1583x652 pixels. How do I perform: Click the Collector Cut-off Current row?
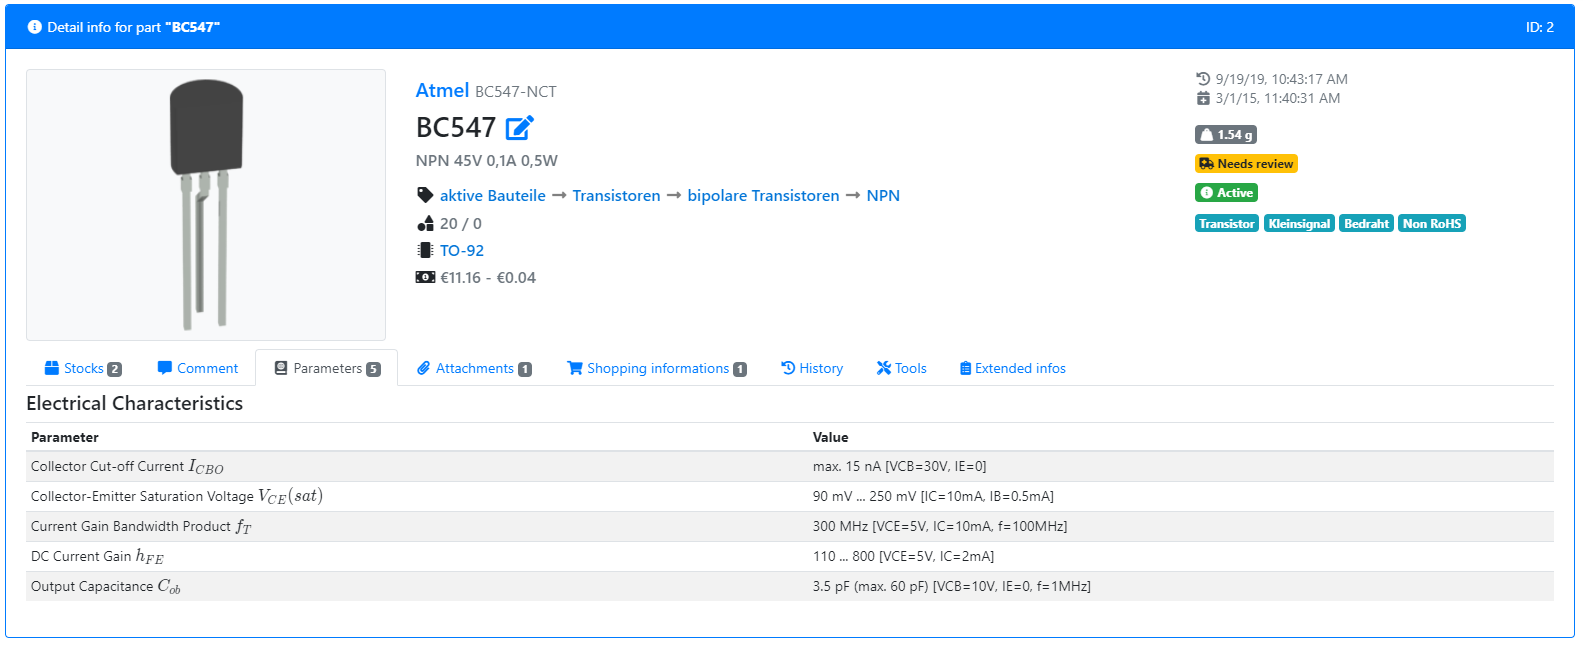coord(790,466)
